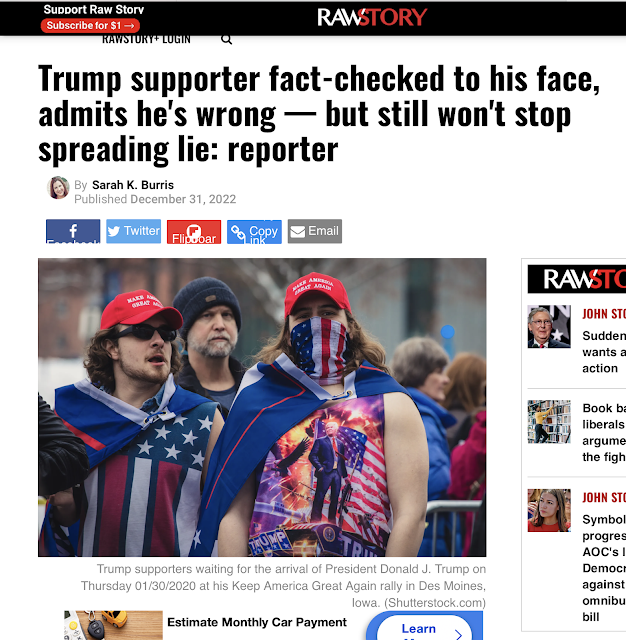The image size is (626, 640).
Task: Open the search magnifier icon
Action: [226, 40]
